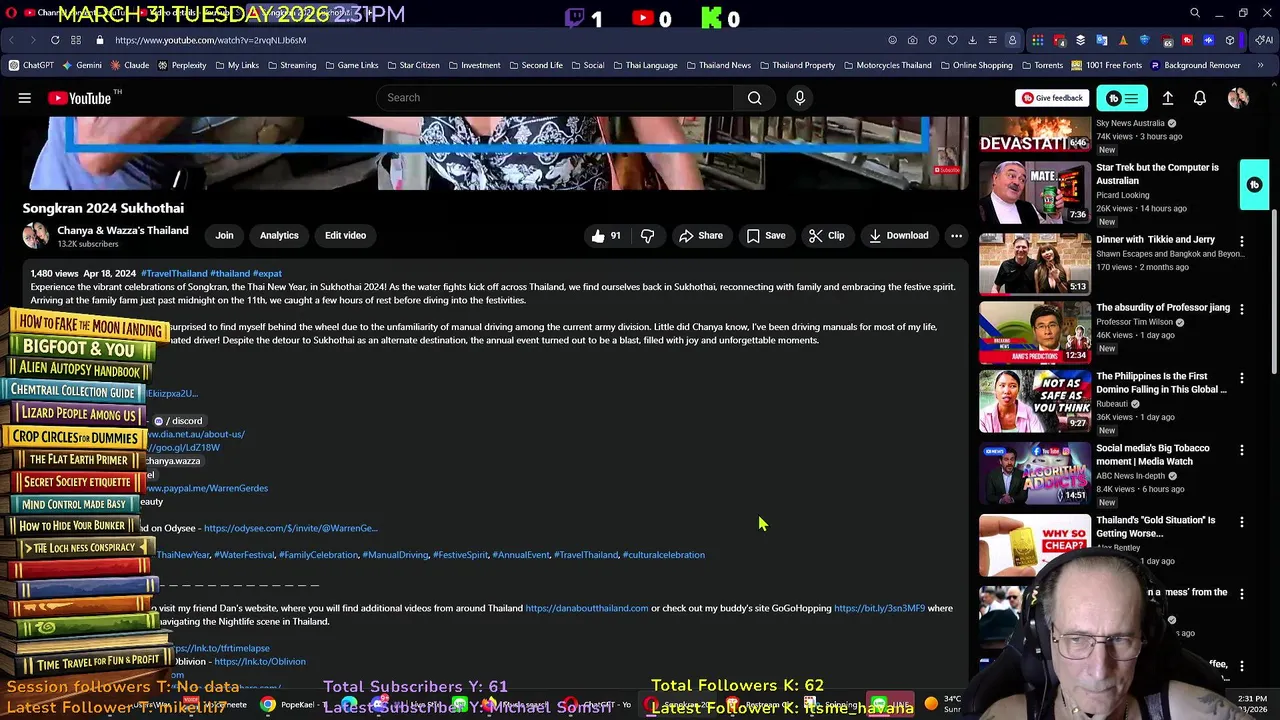Open the browser snapshot camera icon
The width and height of the screenshot is (1280, 720).
[x=912, y=40]
